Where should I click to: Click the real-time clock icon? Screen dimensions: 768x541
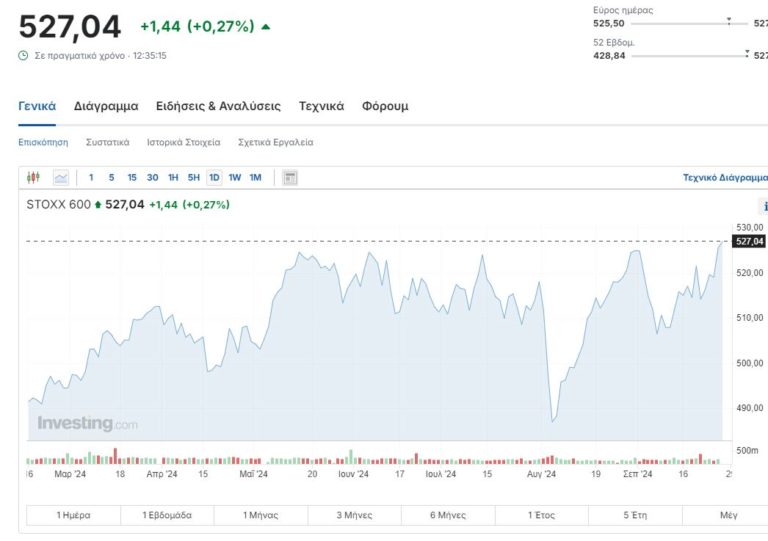23,56
